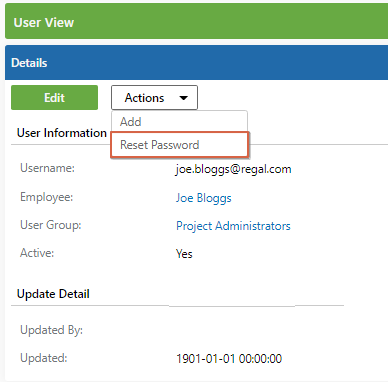The width and height of the screenshot is (388, 382).
Task: Click the blue Details panel header
Action: pyautogui.click(x=197, y=63)
